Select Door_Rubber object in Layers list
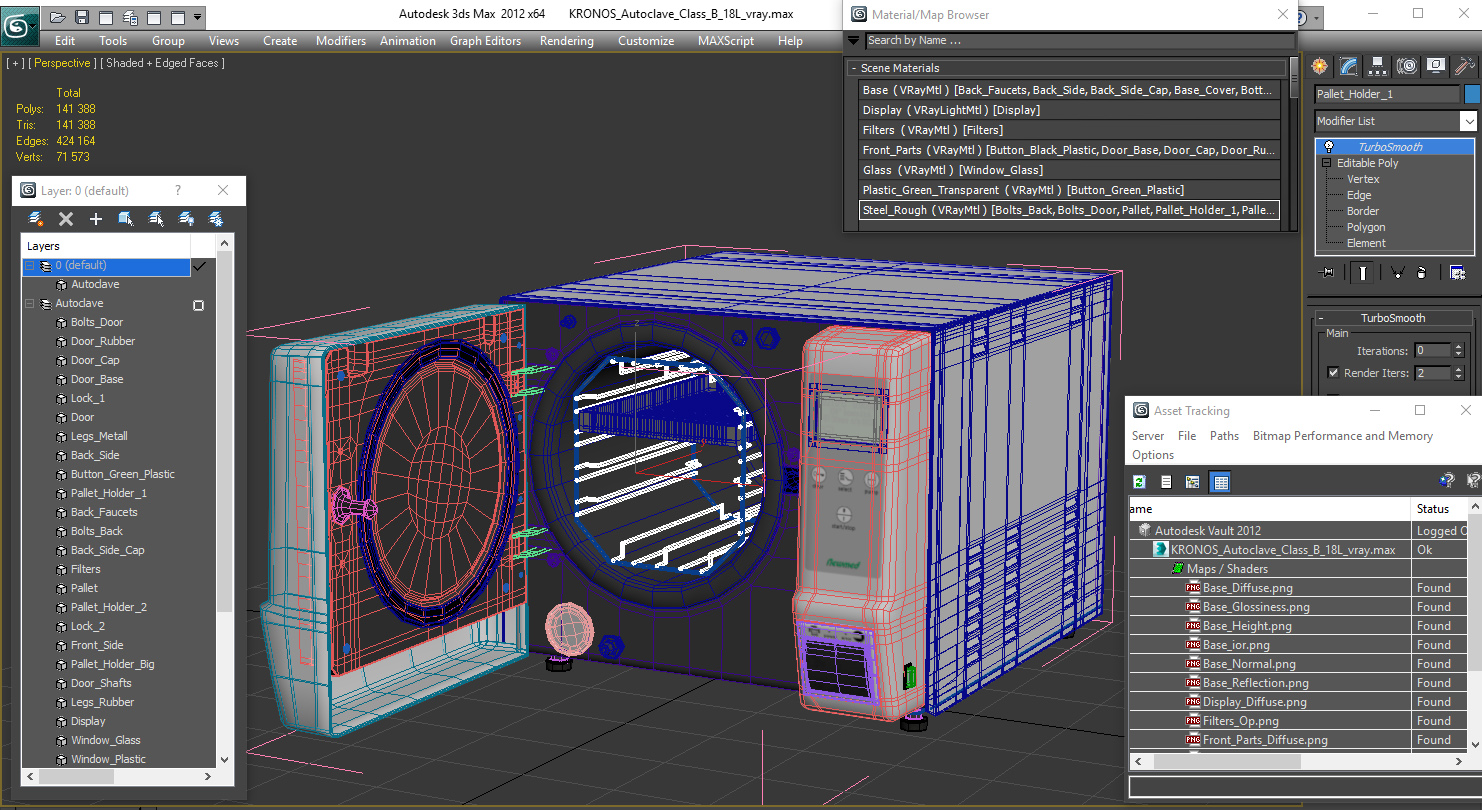Viewport: 1482px width, 810px height. coord(103,341)
